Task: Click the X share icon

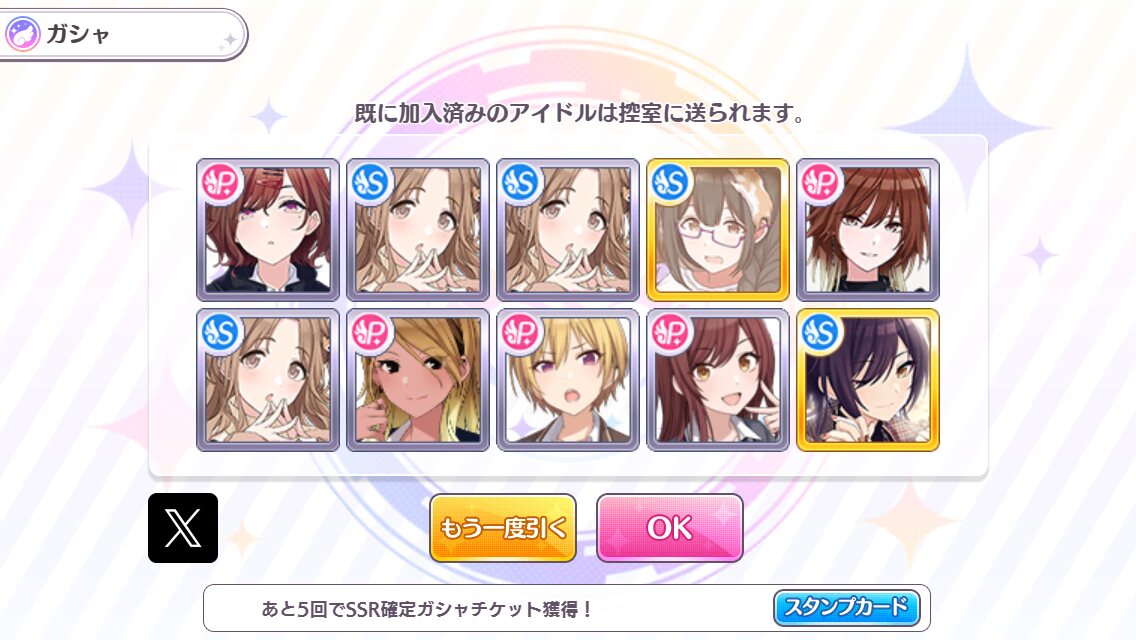Action: [183, 528]
